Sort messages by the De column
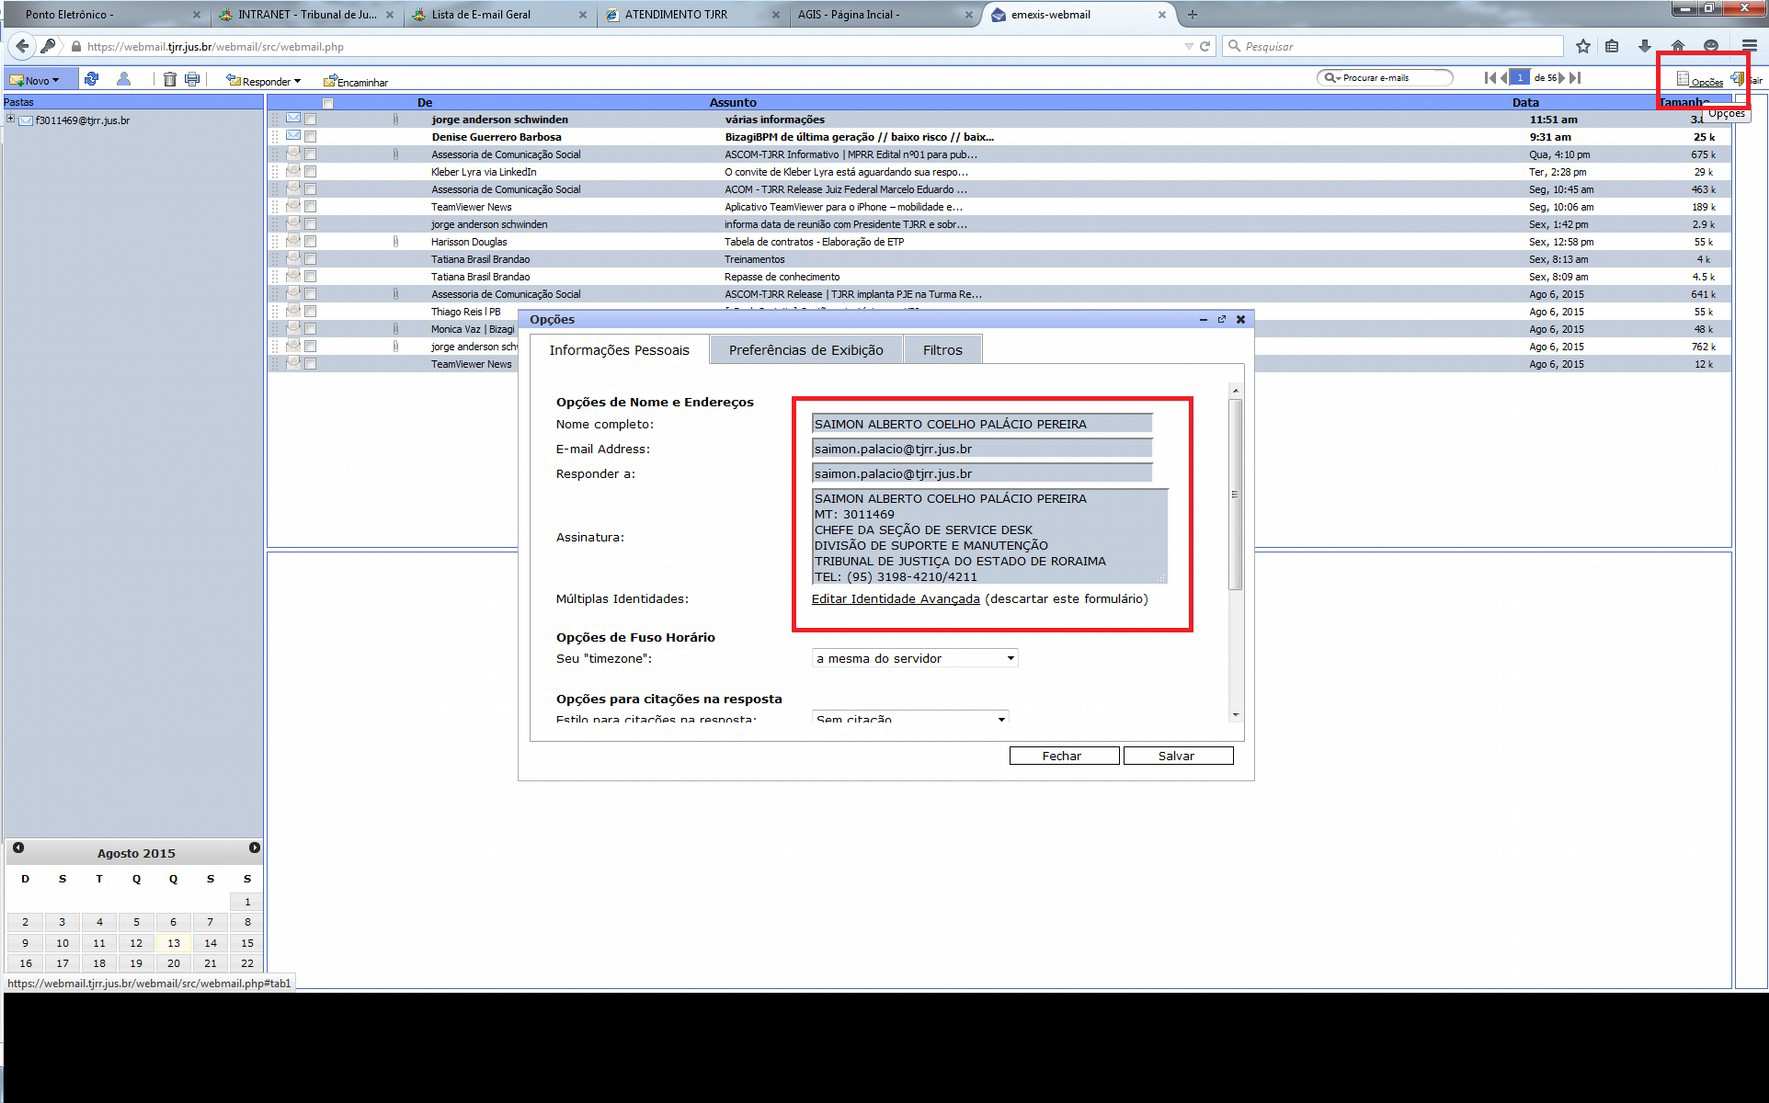 click(424, 102)
